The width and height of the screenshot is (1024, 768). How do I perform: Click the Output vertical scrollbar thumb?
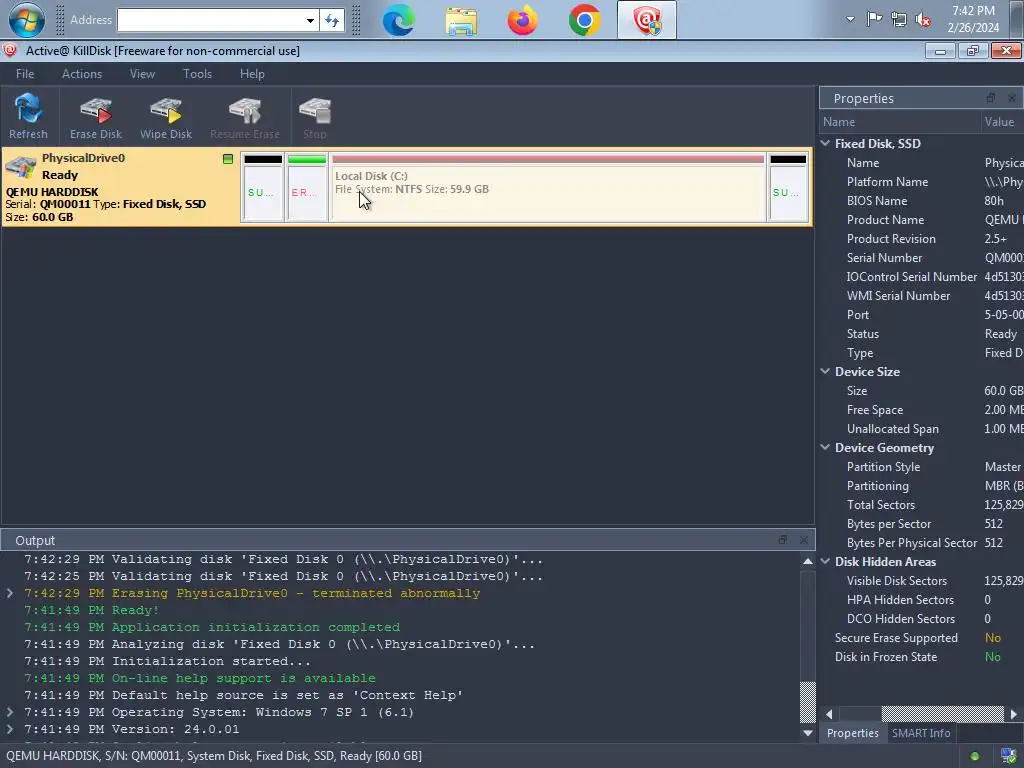(808, 701)
